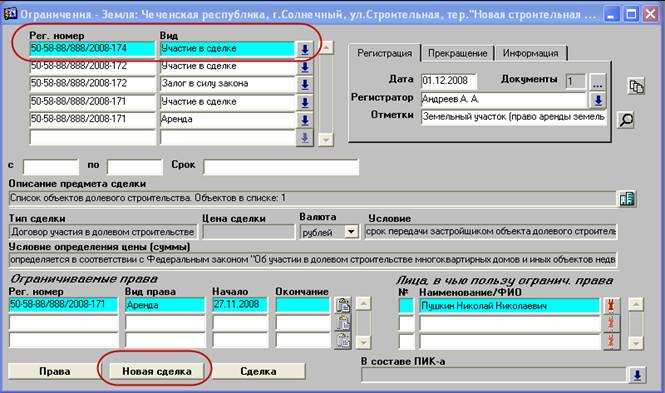Click person icon beside Пушкин Николай Николаевич
Viewport: 665px width, 393px height.
click(x=611, y=306)
